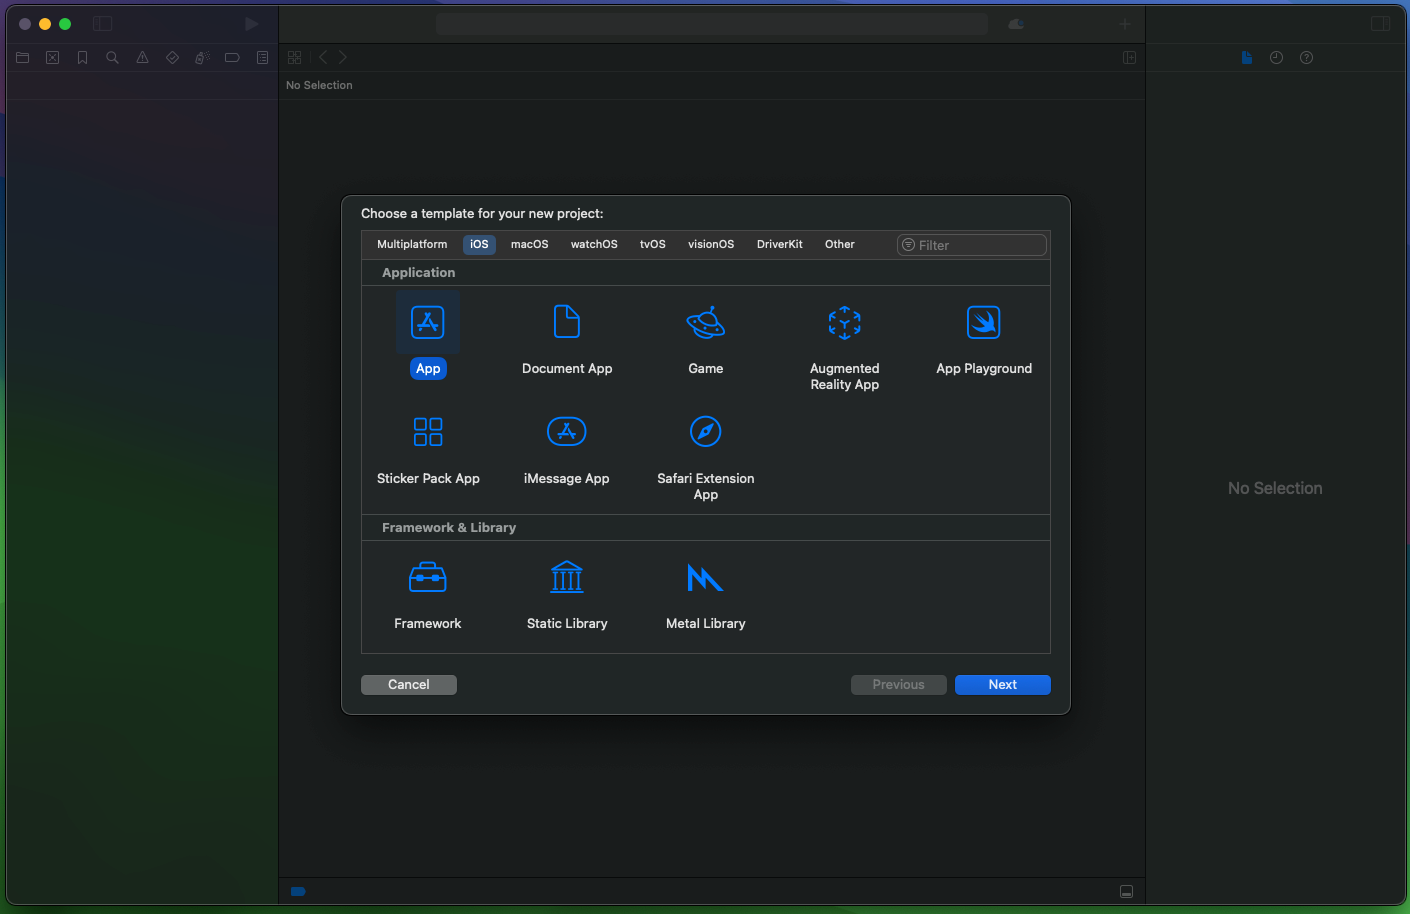Screen dimensions: 1410x914
Task: Toggle the inspector panel button
Action: [1381, 24]
